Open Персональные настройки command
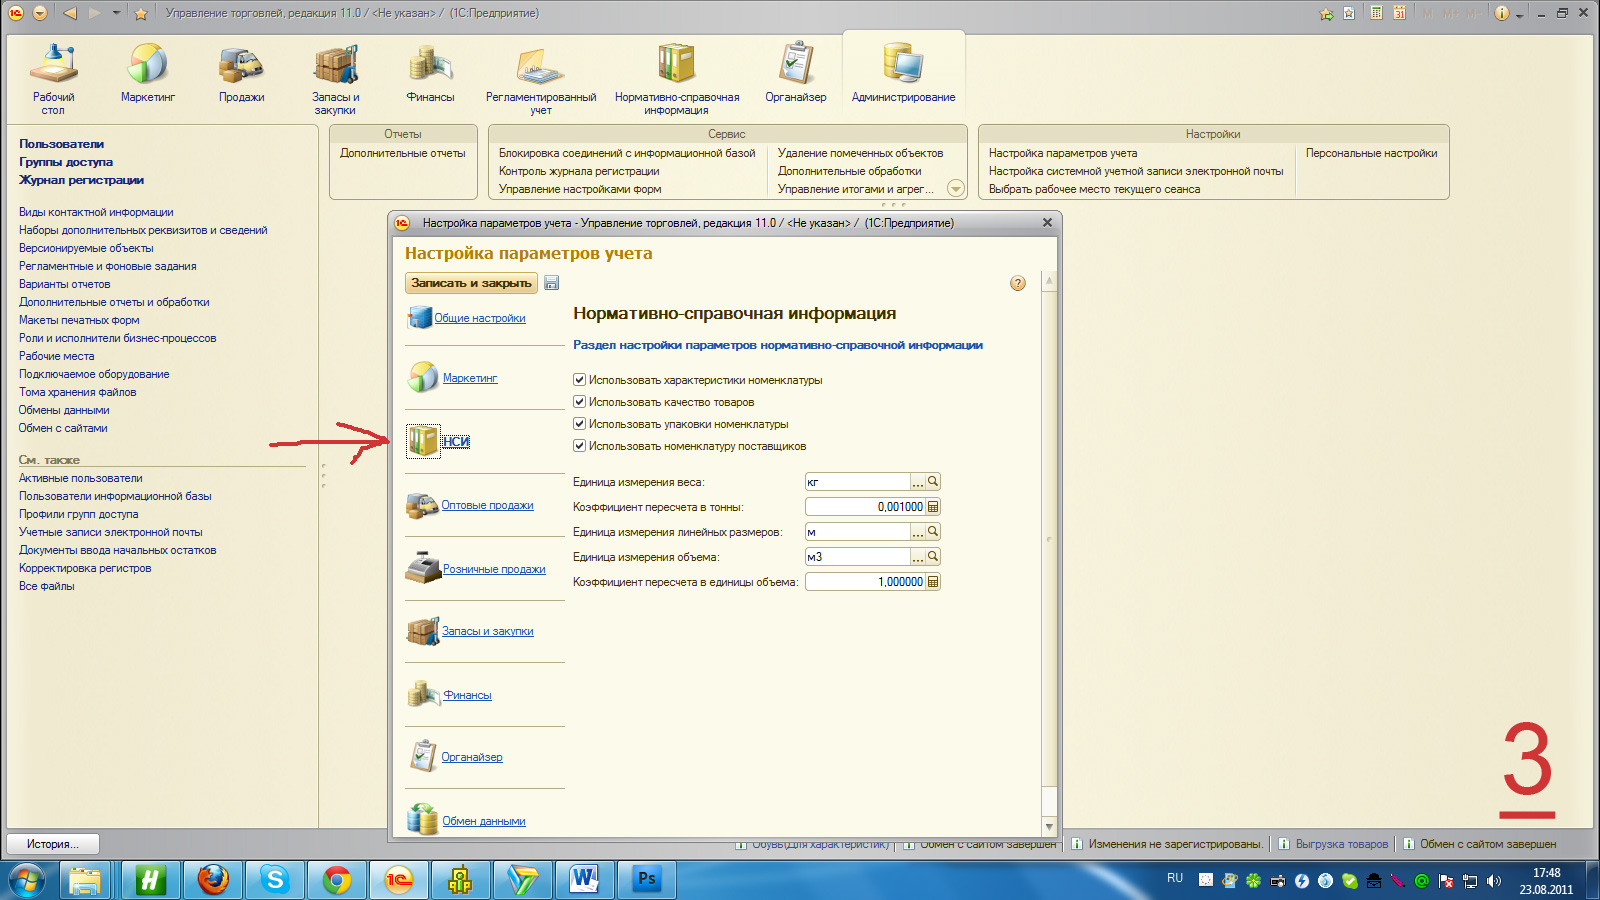1600x900 pixels. [x=1371, y=153]
